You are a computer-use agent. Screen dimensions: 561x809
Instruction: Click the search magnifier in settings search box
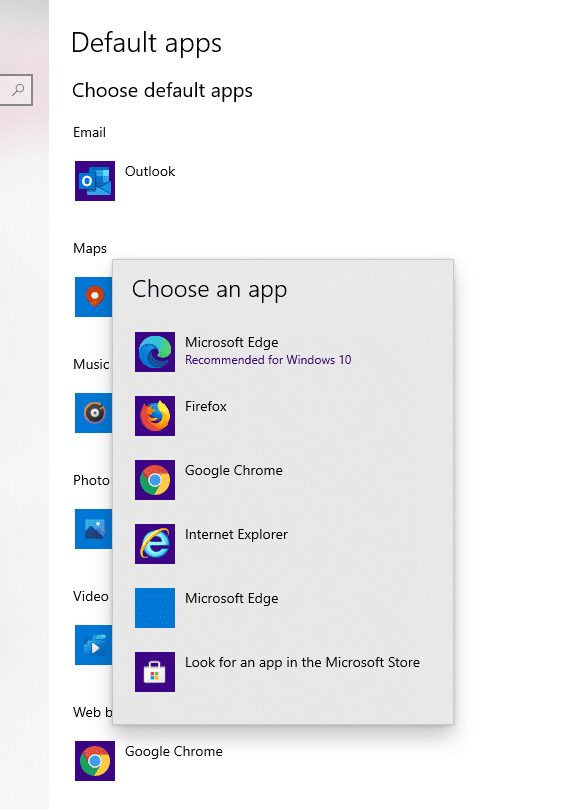18,90
